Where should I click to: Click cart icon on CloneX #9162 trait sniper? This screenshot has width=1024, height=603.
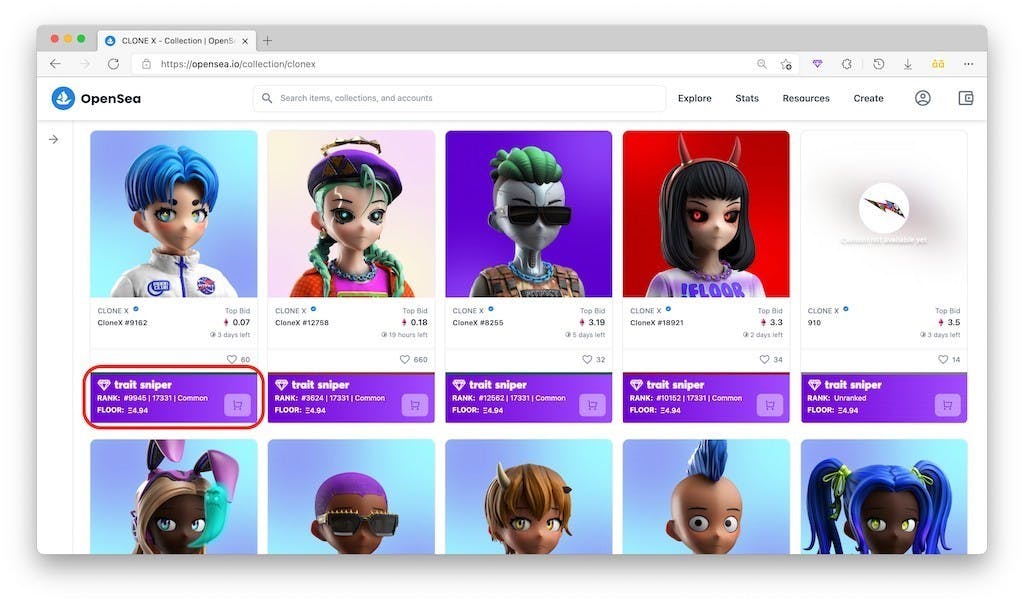(x=236, y=405)
